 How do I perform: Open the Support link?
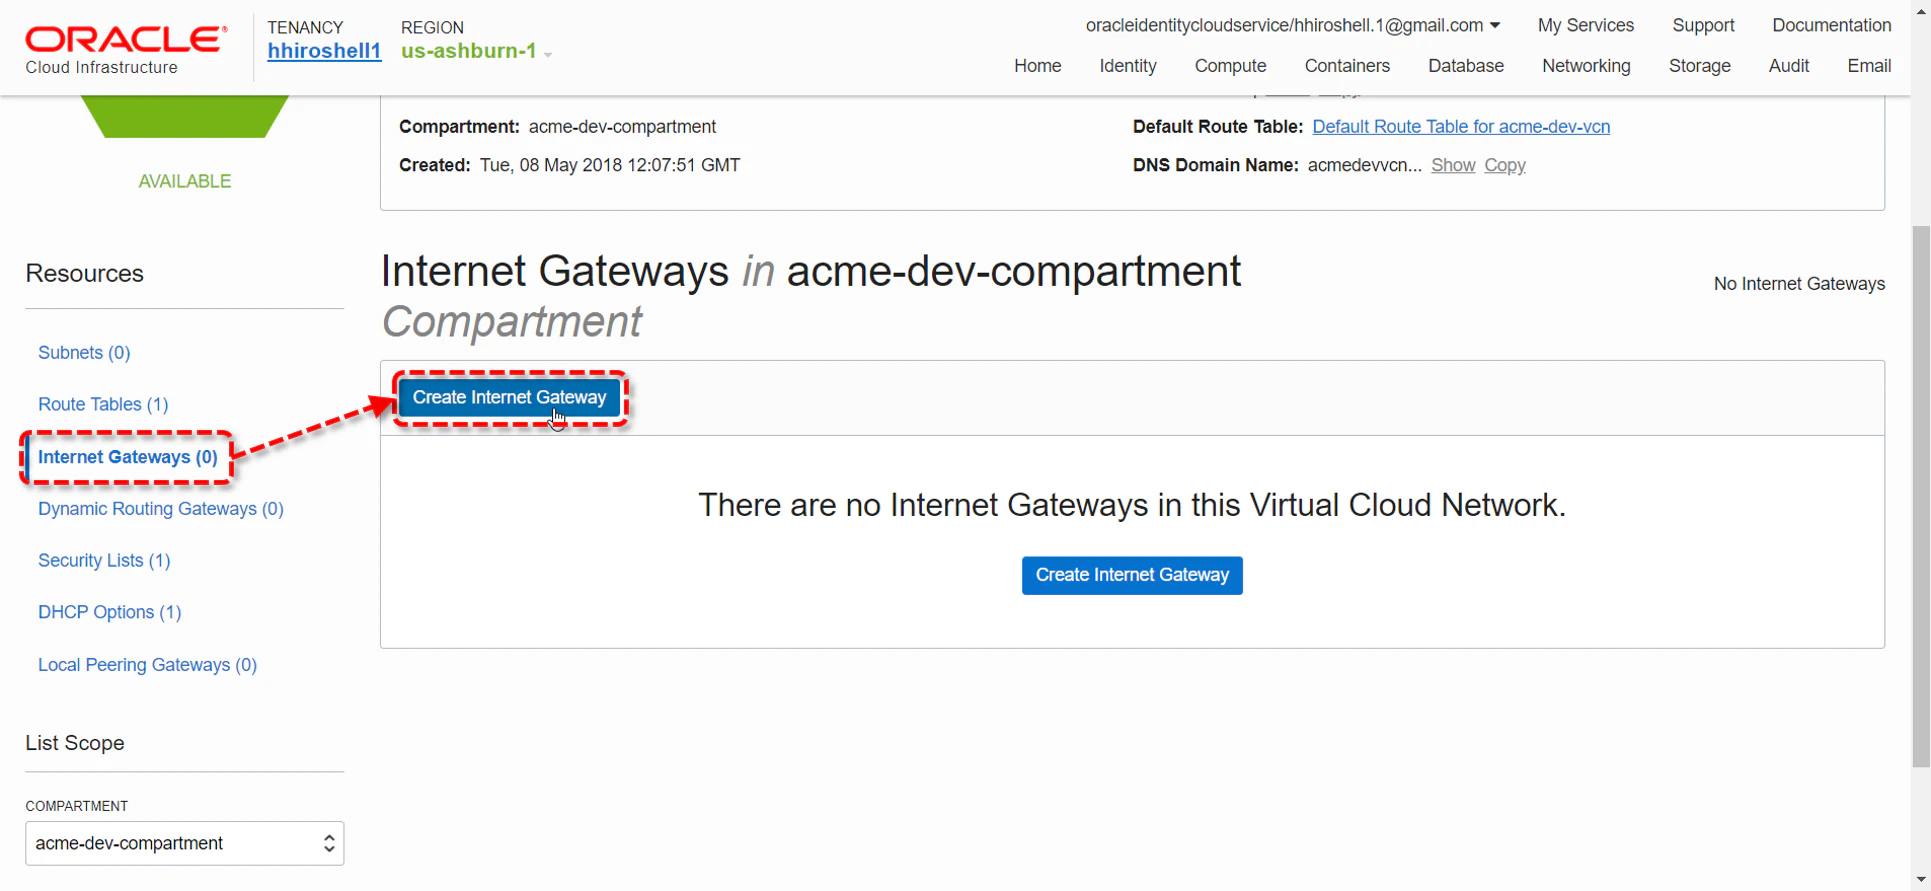point(1703,25)
